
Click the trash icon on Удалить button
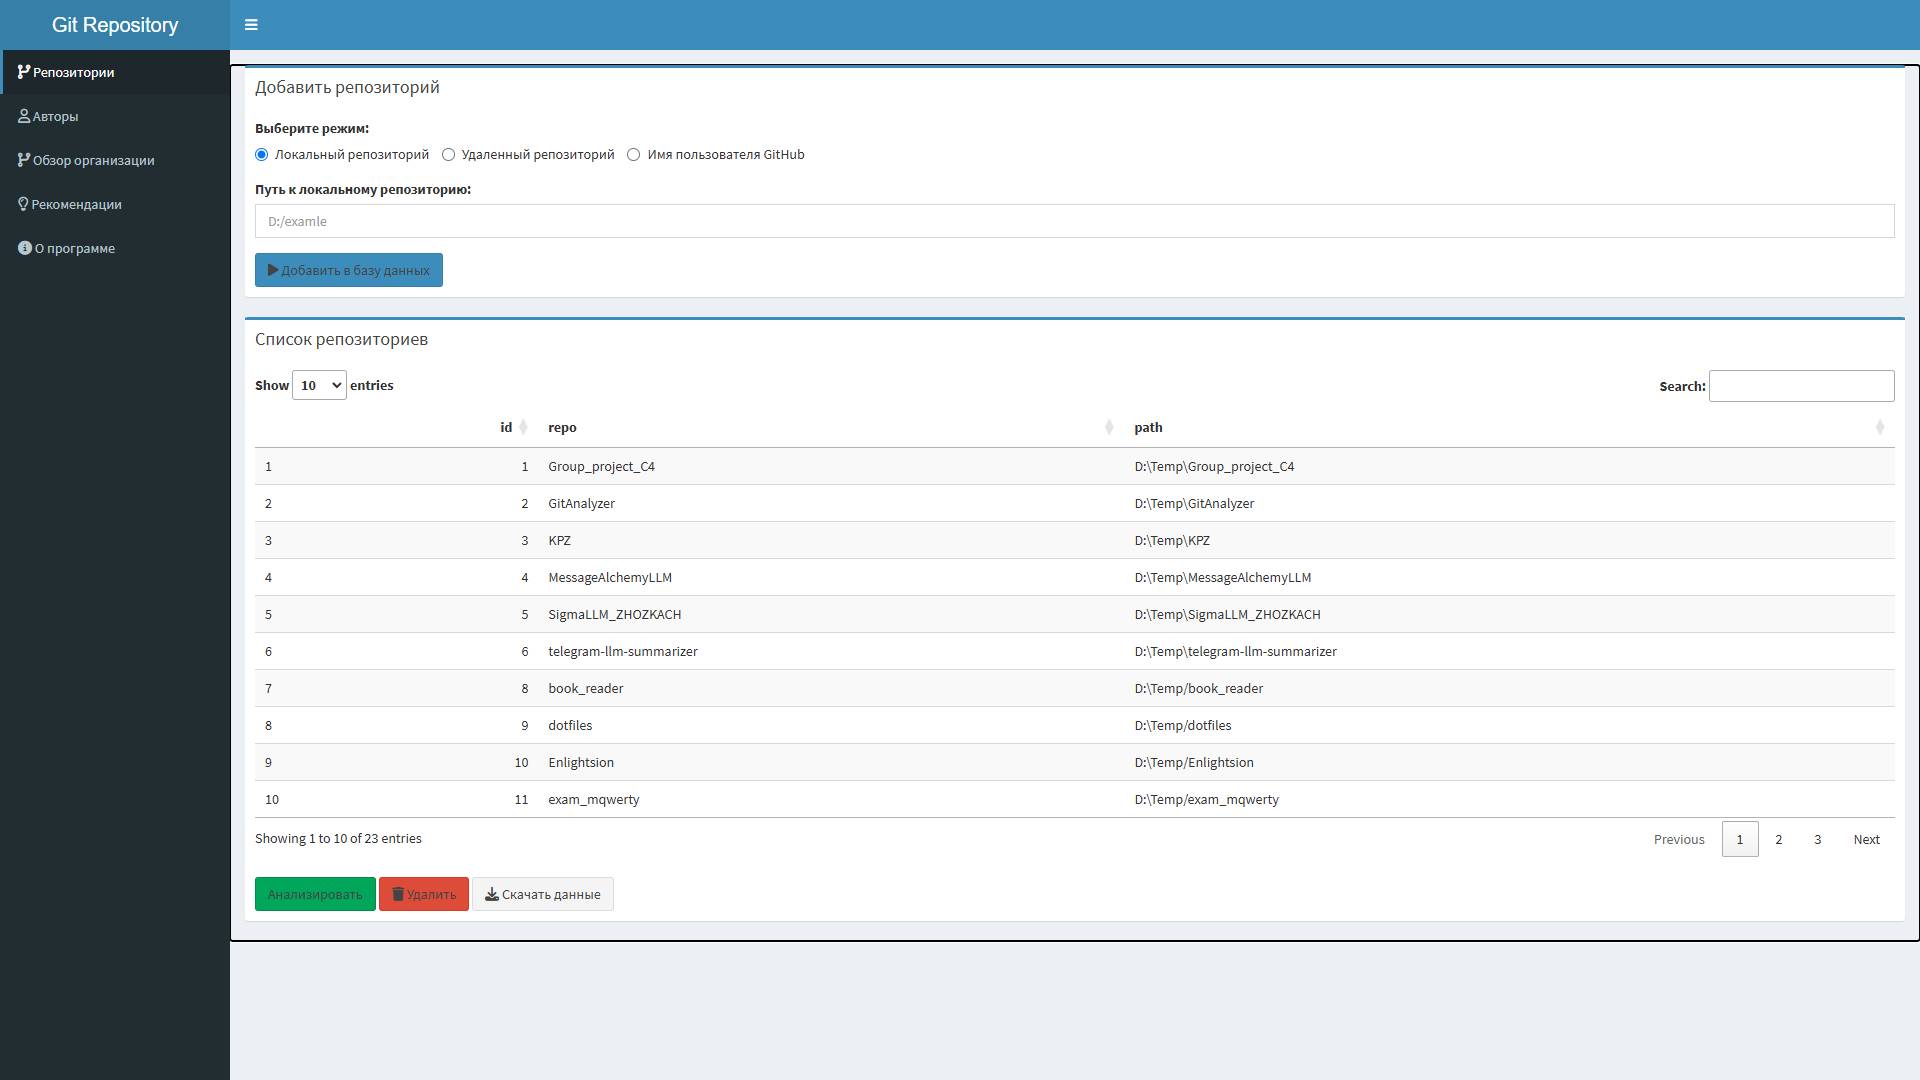(397, 894)
